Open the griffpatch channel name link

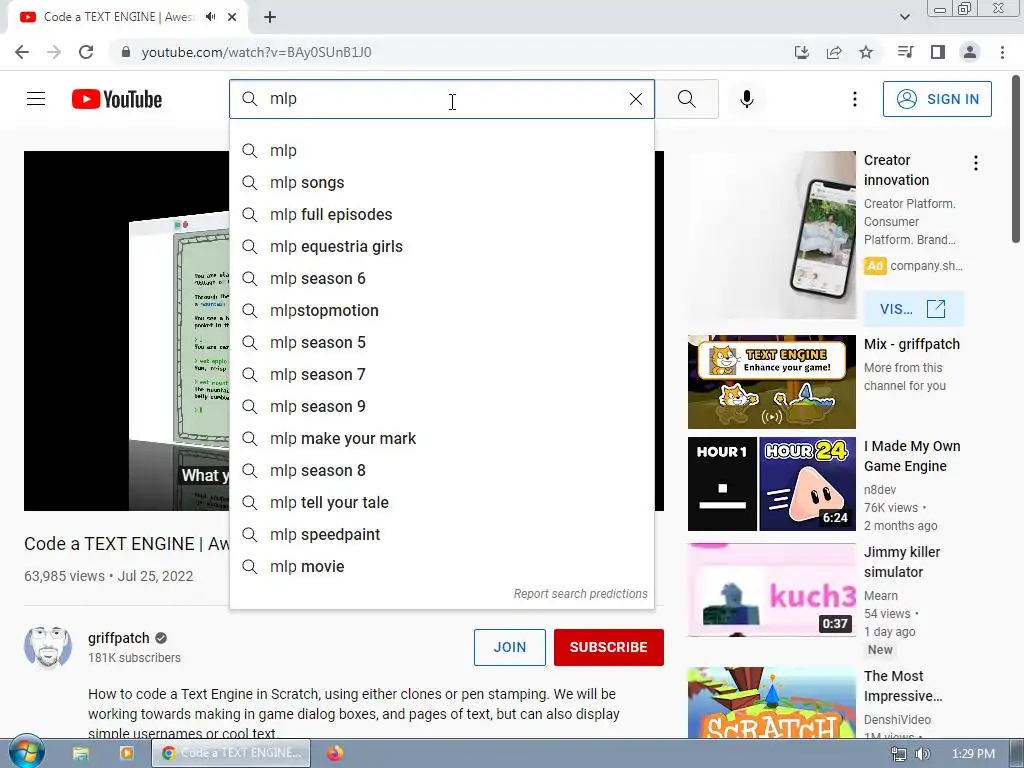[119, 638]
